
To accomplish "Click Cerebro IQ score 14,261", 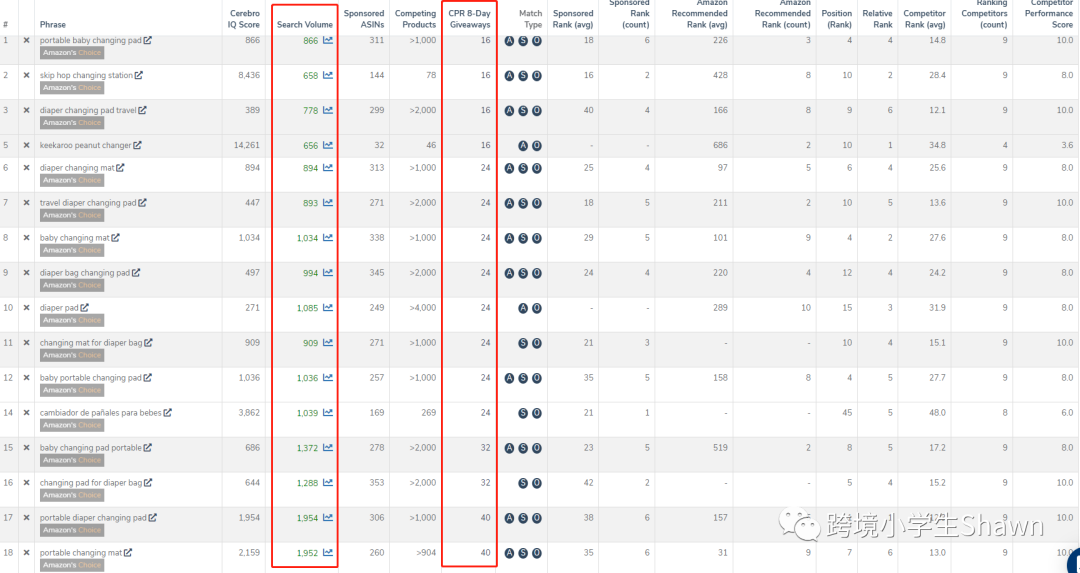I will point(247,145).
